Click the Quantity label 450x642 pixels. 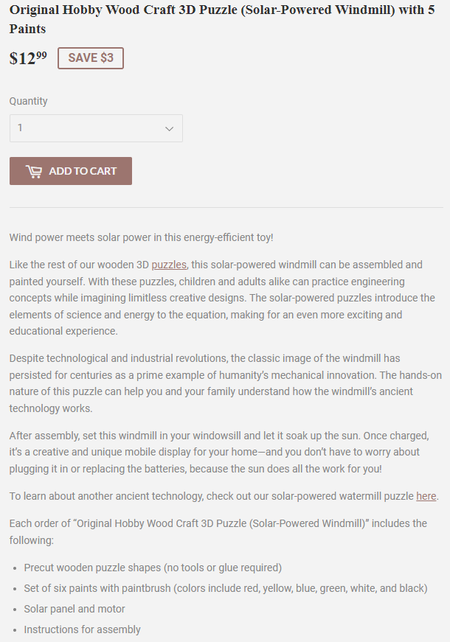point(28,101)
